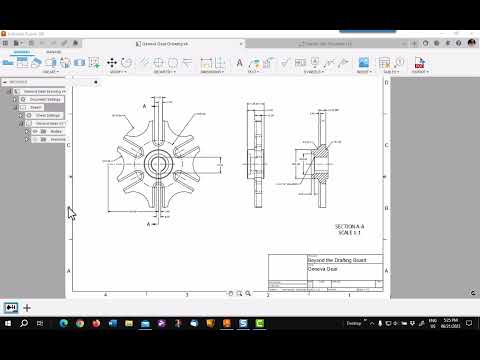Viewport: 480px width, 360px height.
Task: Open Firefox from the taskbar
Action: pos(96,323)
